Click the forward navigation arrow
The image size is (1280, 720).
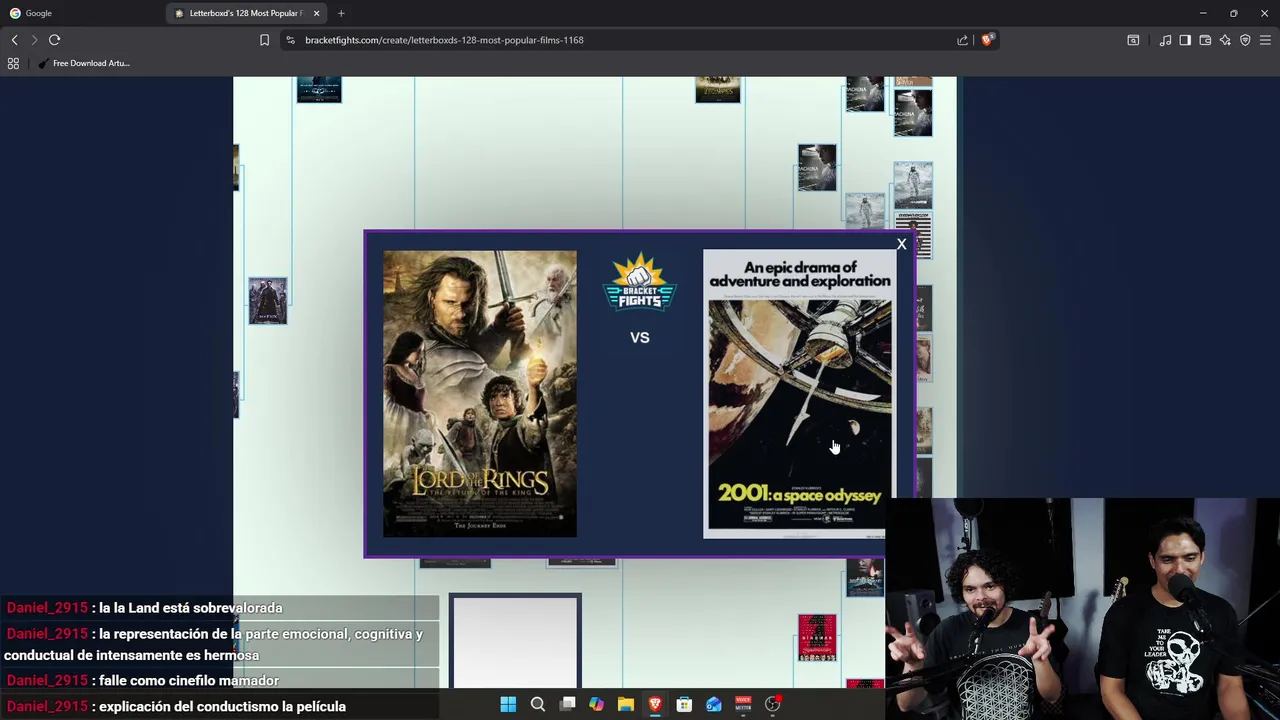pyautogui.click(x=34, y=40)
